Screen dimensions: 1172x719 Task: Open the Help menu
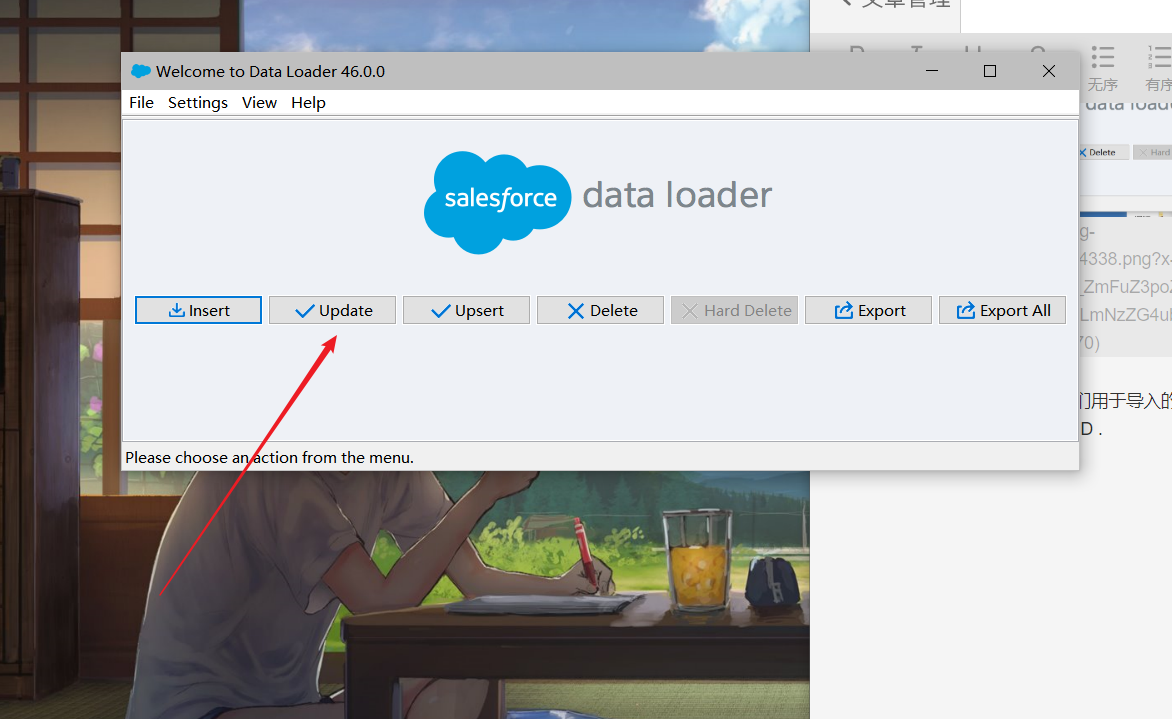click(x=308, y=102)
